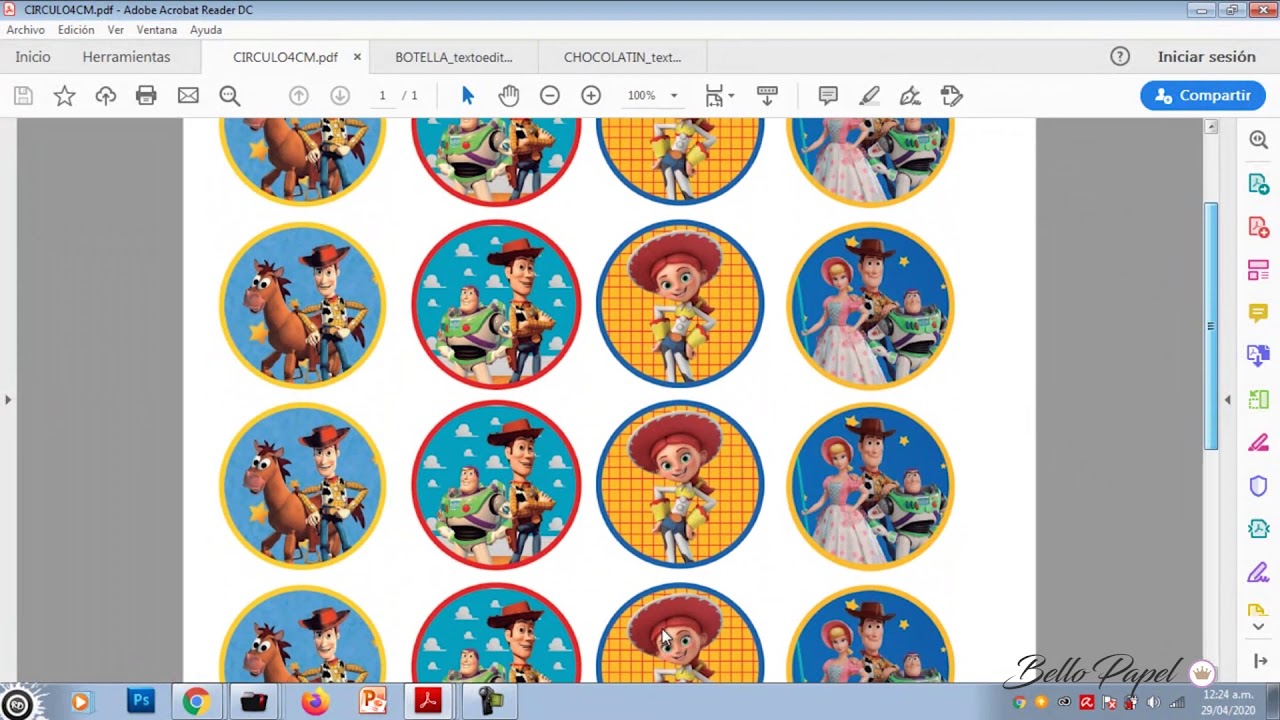Screen dimensions: 1280x720
Task: Click the Compartir share button
Action: [1203, 96]
